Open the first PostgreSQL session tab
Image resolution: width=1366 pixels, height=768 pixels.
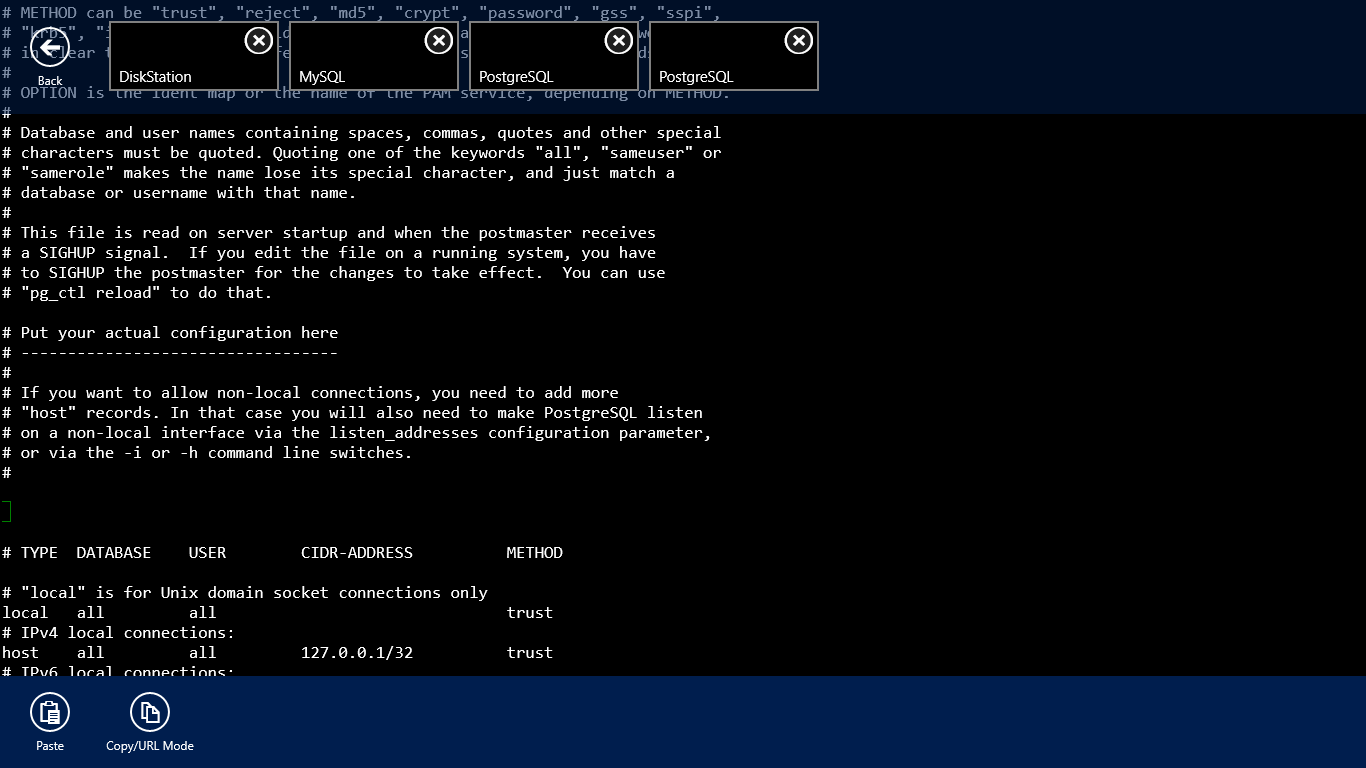(x=540, y=70)
